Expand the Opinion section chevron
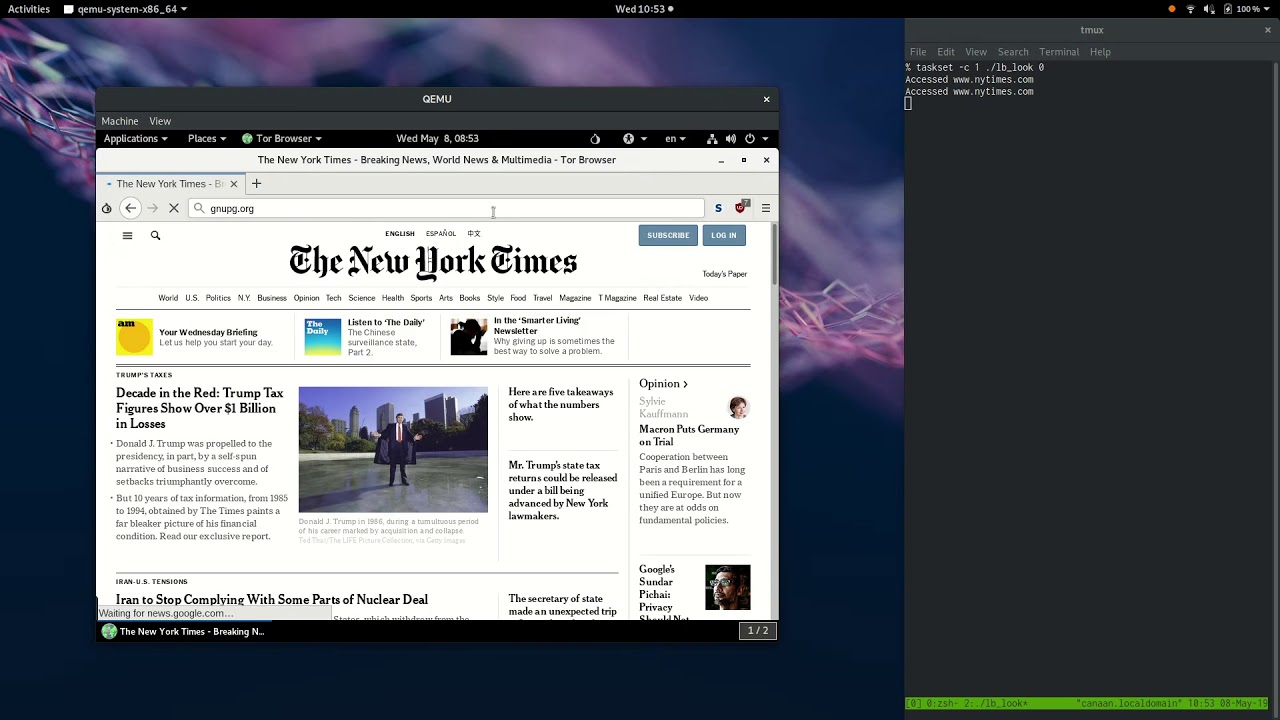Viewport: 1280px width, 720px height. [685, 384]
